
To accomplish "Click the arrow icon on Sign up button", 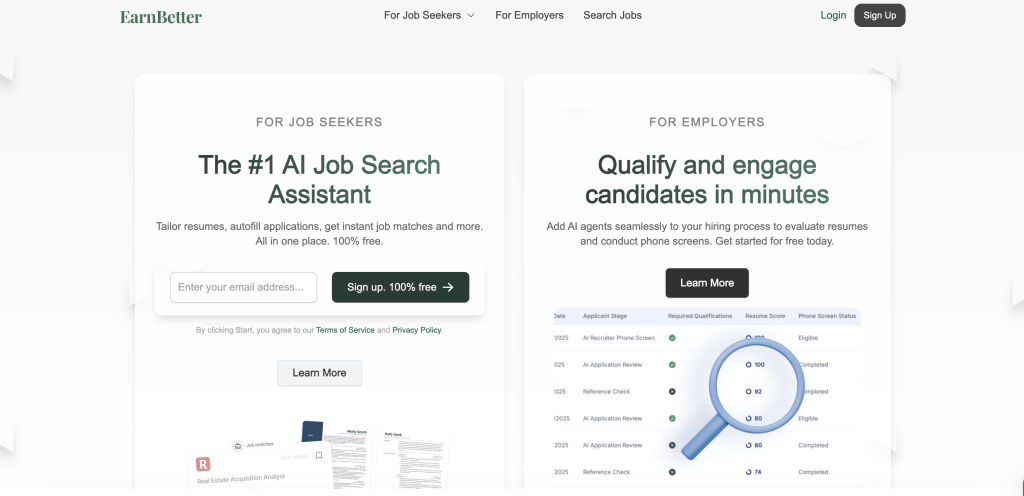I will [x=449, y=288].
